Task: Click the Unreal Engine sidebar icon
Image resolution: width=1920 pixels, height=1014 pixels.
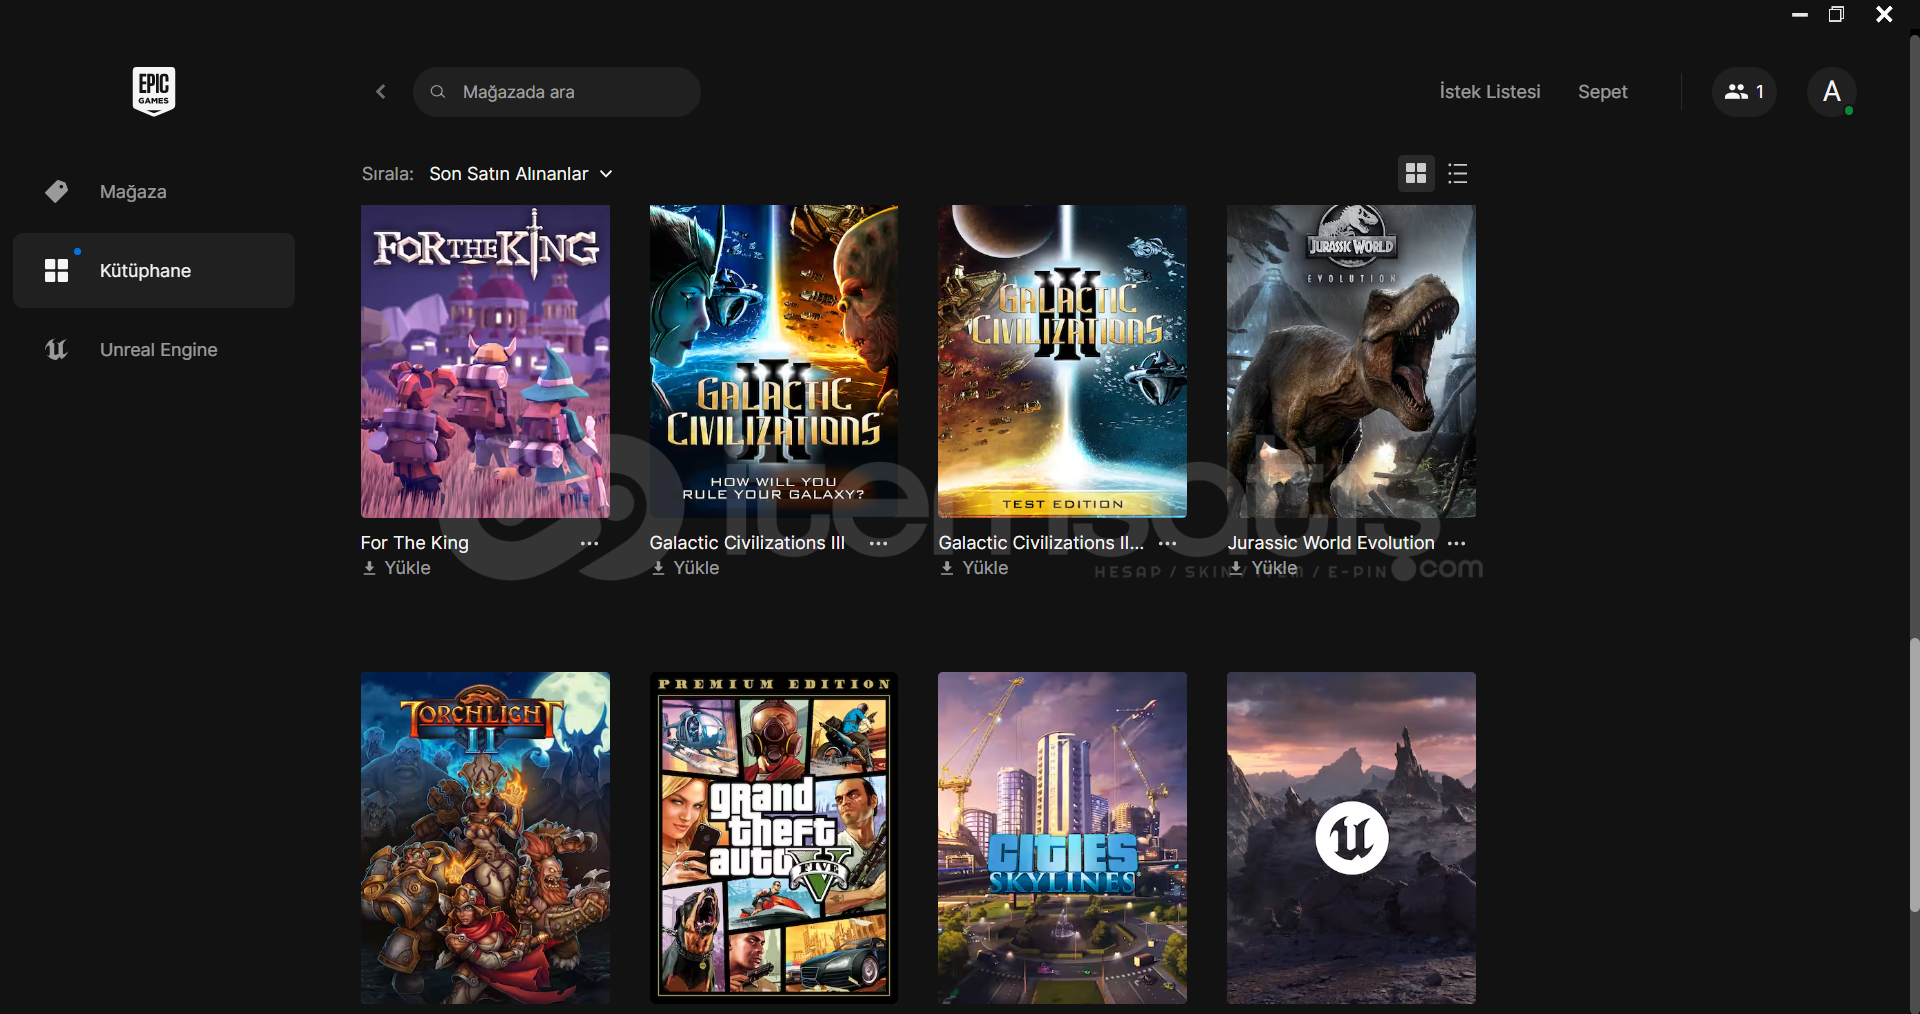Action: tap(57, 350)
